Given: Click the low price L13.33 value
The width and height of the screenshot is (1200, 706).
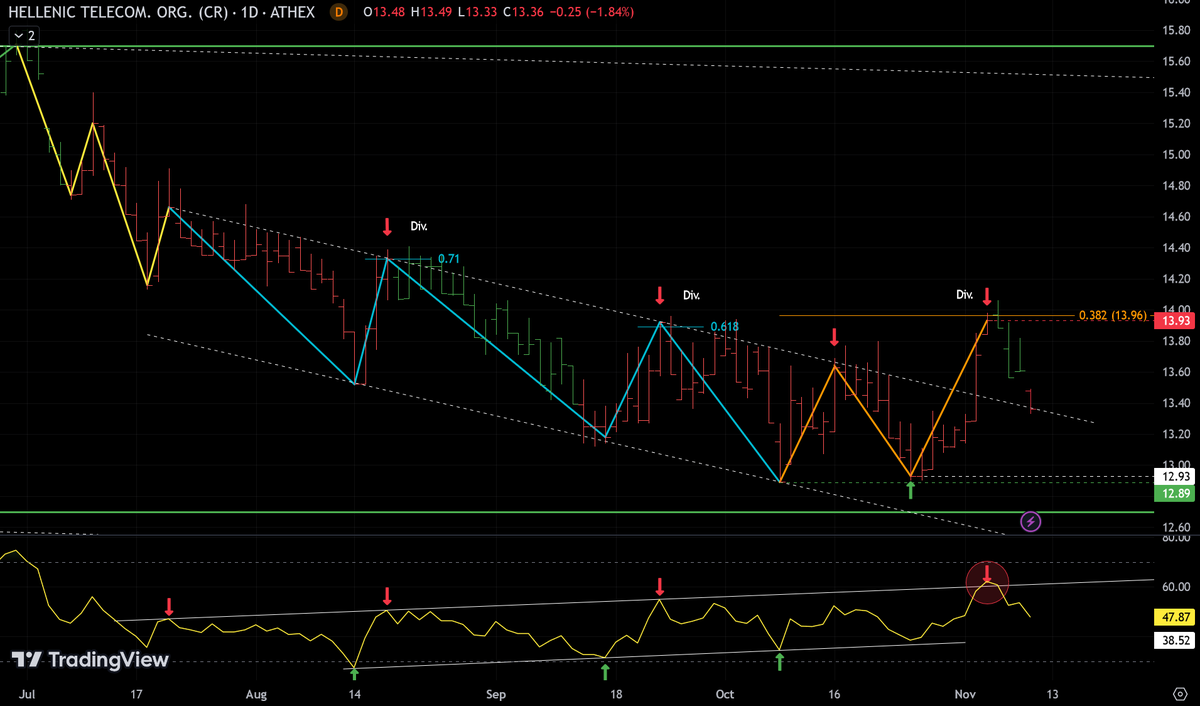Looking at the screenshot, I should click(x=478, y=12).
